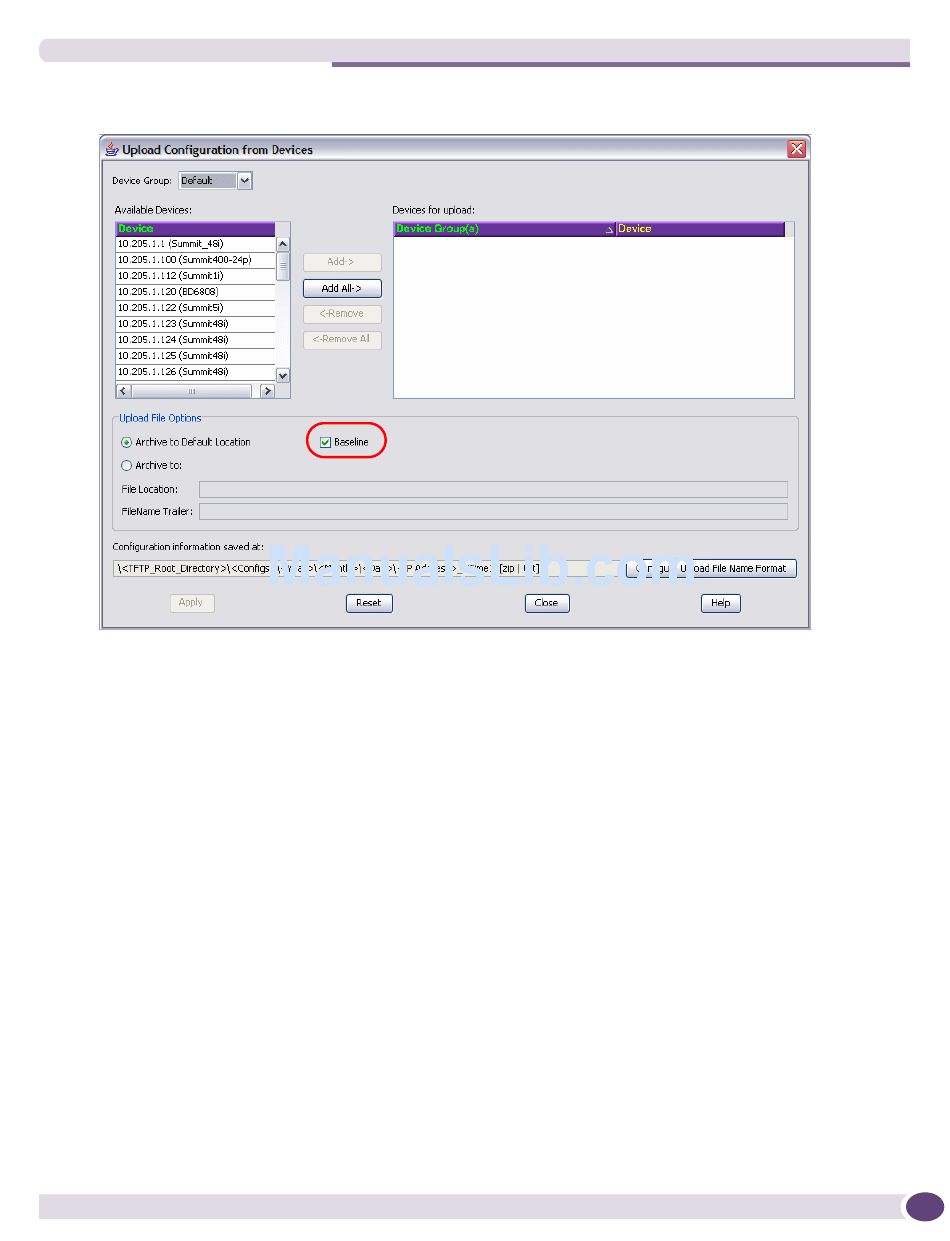Image resolution: width=950 pixels, height=1241 pixels.
Task: Select device 10.205.1.122 (Summit5i)
Action: 195,308
